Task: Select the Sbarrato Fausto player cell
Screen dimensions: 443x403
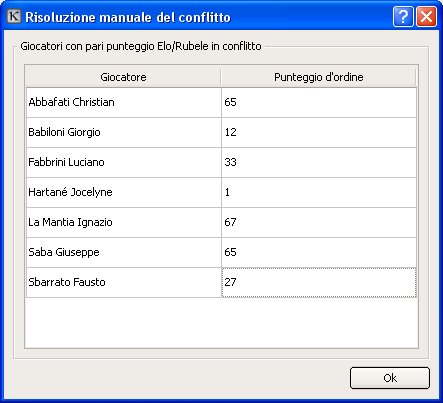Action: (124, 282)
